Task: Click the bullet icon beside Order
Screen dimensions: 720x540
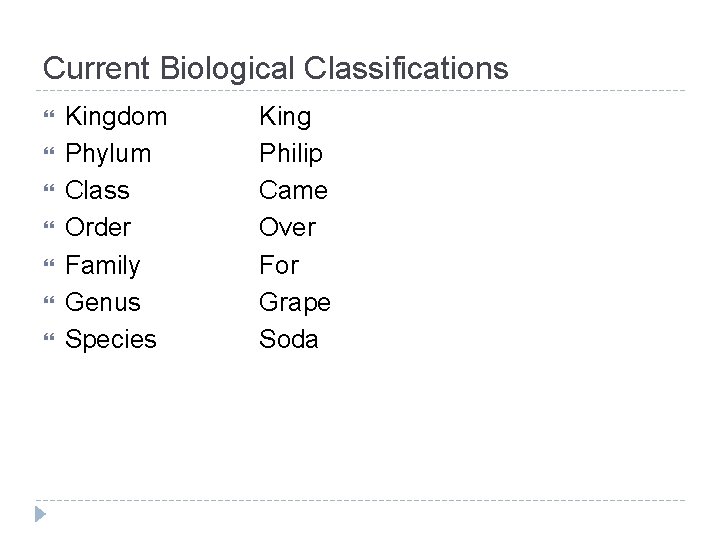Action: (49, 228)
